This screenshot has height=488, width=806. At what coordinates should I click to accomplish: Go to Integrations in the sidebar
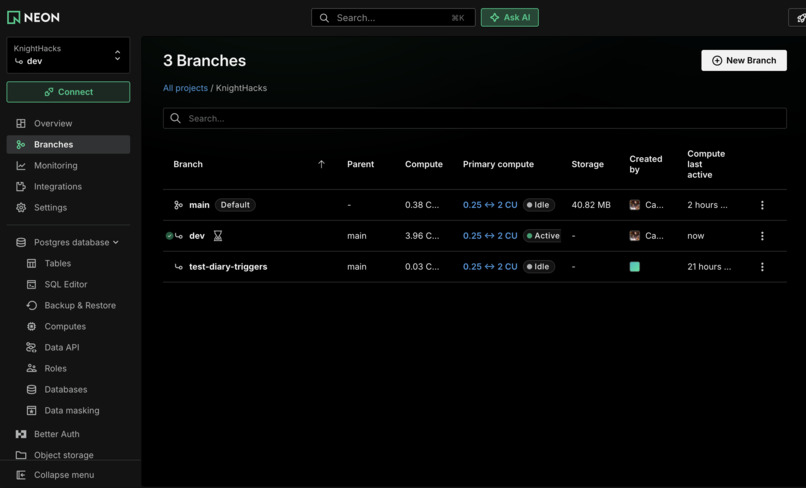pos(68,187)
